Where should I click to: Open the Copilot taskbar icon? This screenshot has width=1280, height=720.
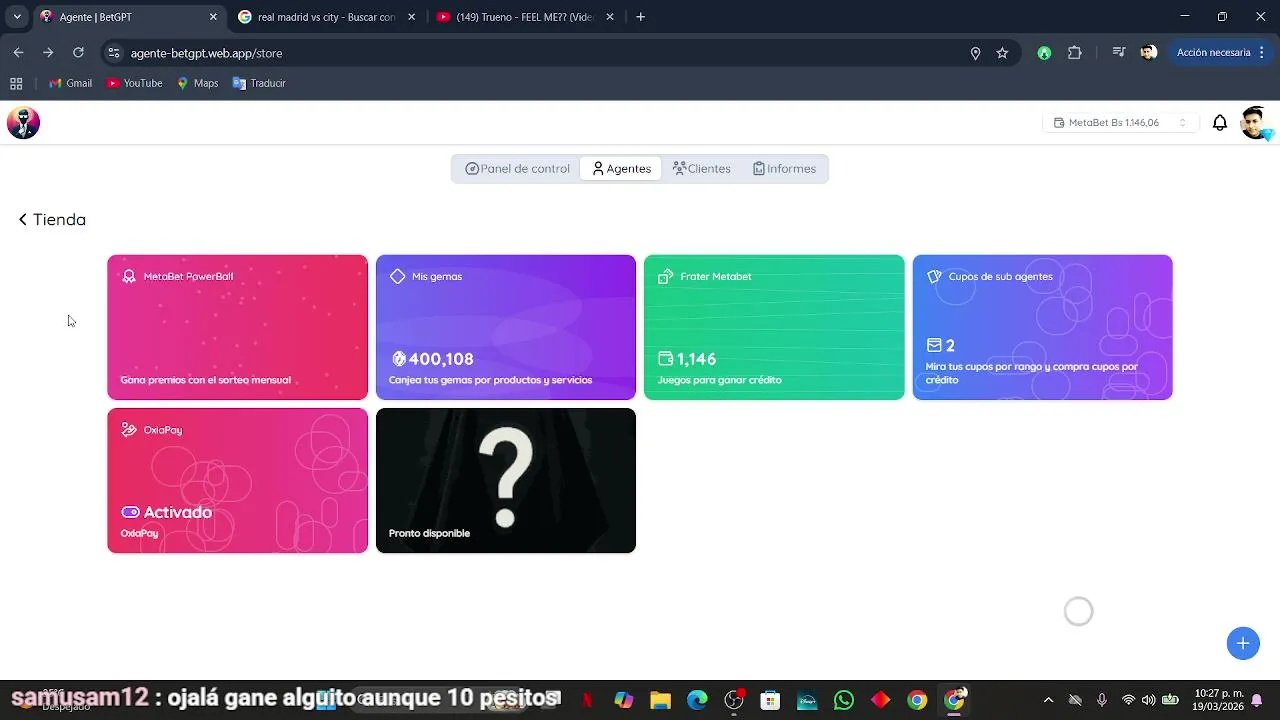[624, 700]
